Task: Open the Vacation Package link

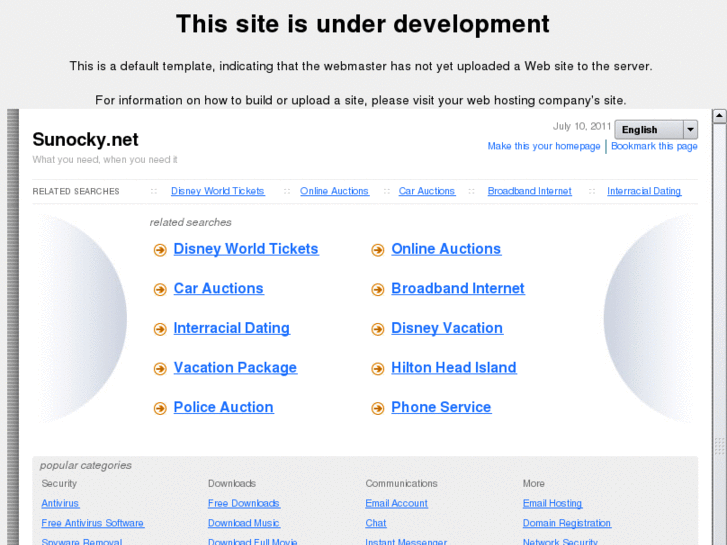Action: [235, 368]
